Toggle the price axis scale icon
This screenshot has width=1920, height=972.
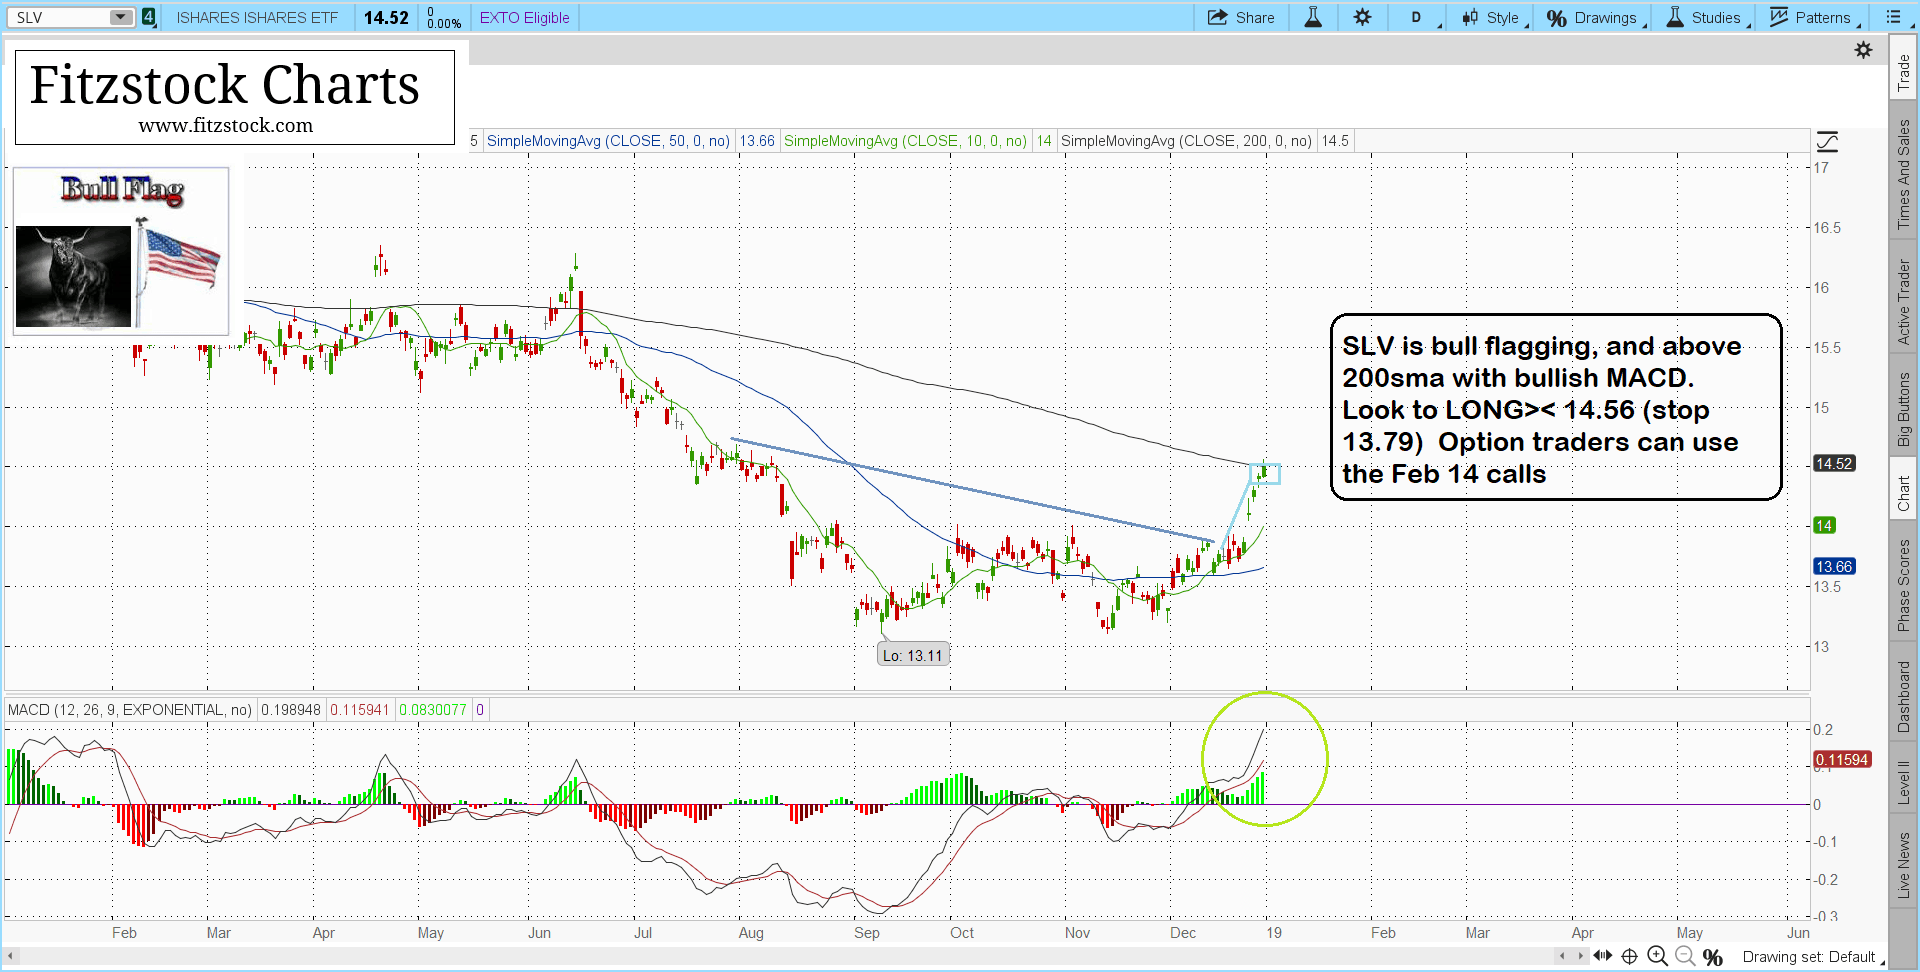tap(1827, 142)
